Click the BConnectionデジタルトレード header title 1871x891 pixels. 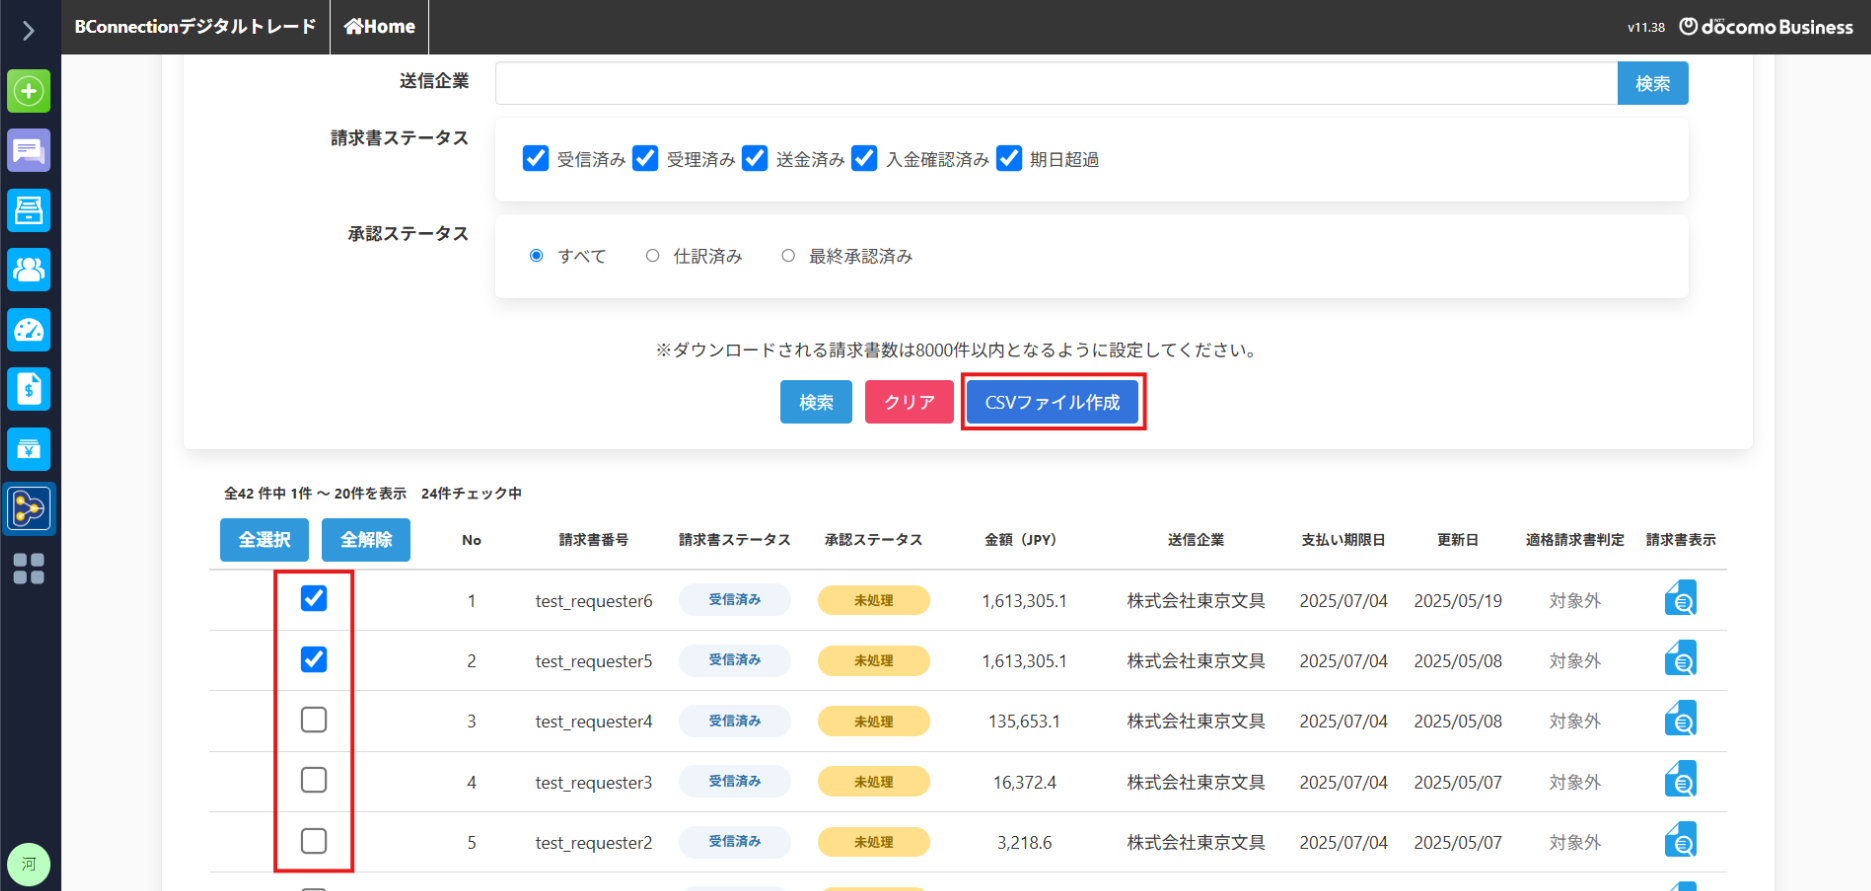[195, 27]
